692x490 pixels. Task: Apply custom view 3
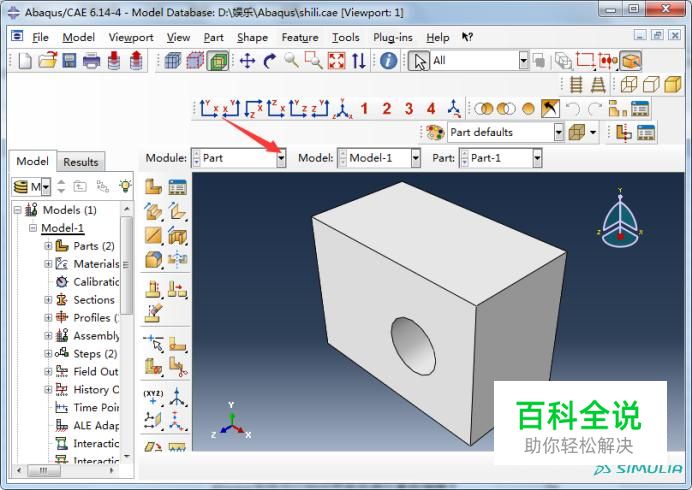(x=409, y=109)
